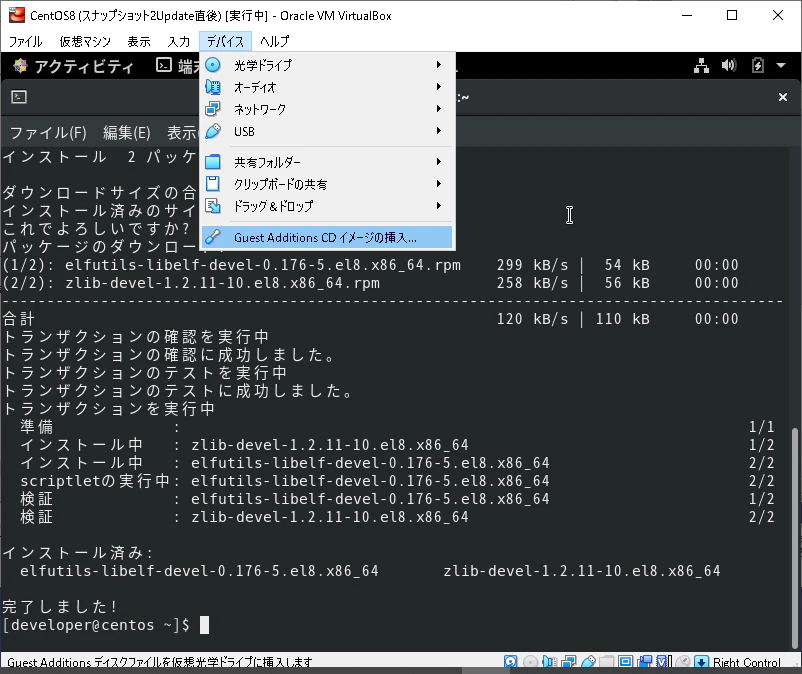Click the USB status bar icon
The height and width of the screenshot is (674, 802).
click(x=588, y=662)
